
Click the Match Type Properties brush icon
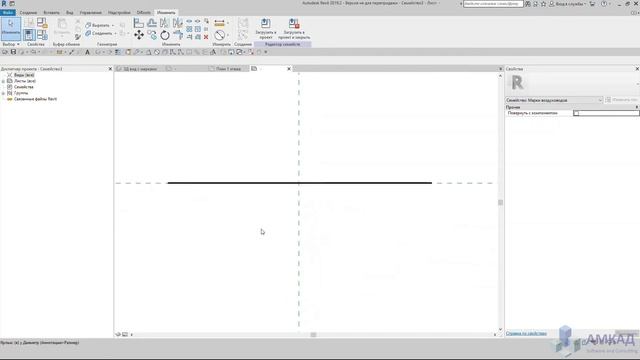point(78,37)
